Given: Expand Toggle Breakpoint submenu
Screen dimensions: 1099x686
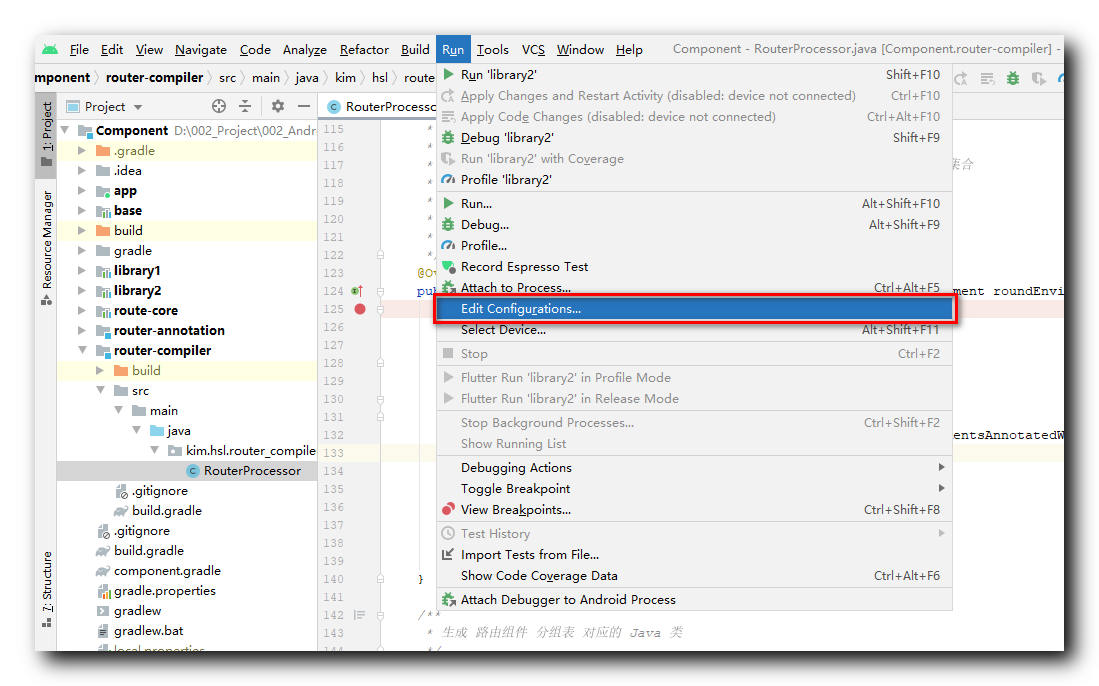Looking at the screenshot, I should 694,488.
